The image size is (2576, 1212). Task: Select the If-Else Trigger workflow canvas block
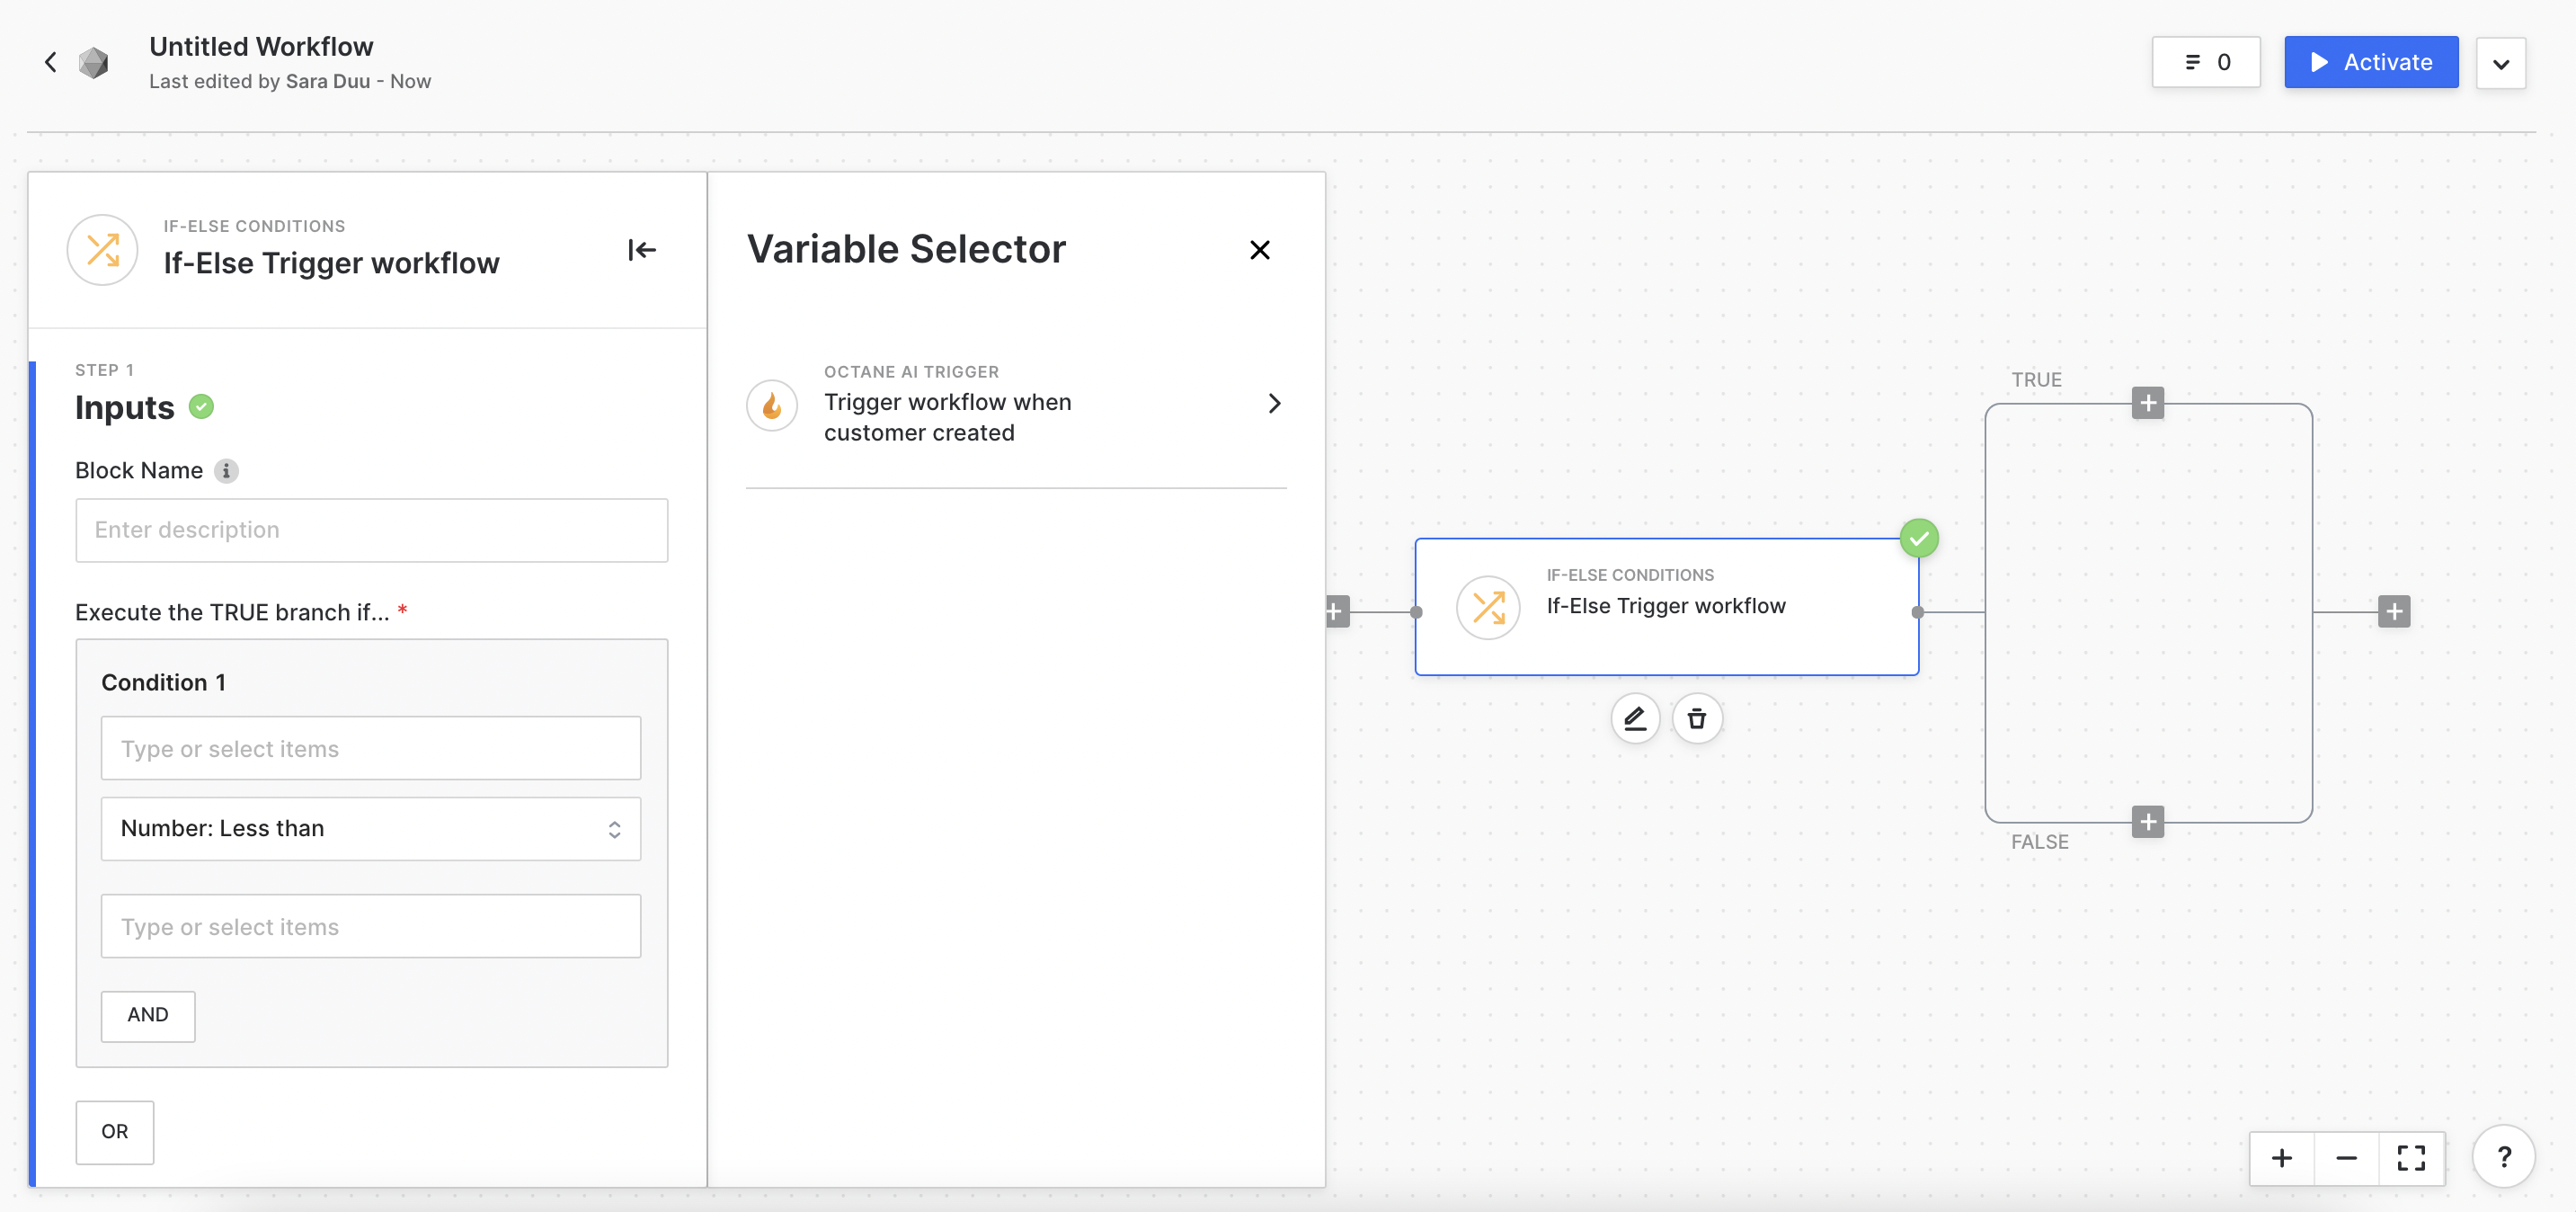1666,607
